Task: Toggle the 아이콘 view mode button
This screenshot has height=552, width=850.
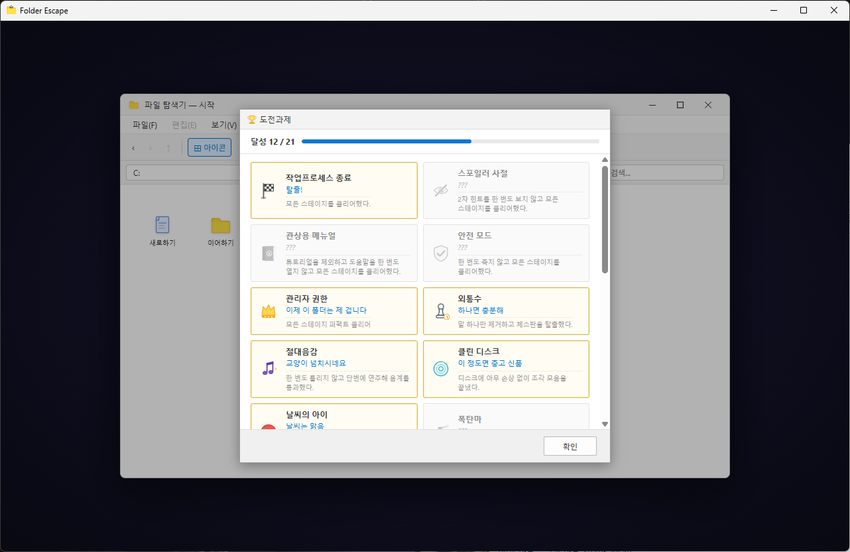Action: pyautogui.click(x=209, y=147)
